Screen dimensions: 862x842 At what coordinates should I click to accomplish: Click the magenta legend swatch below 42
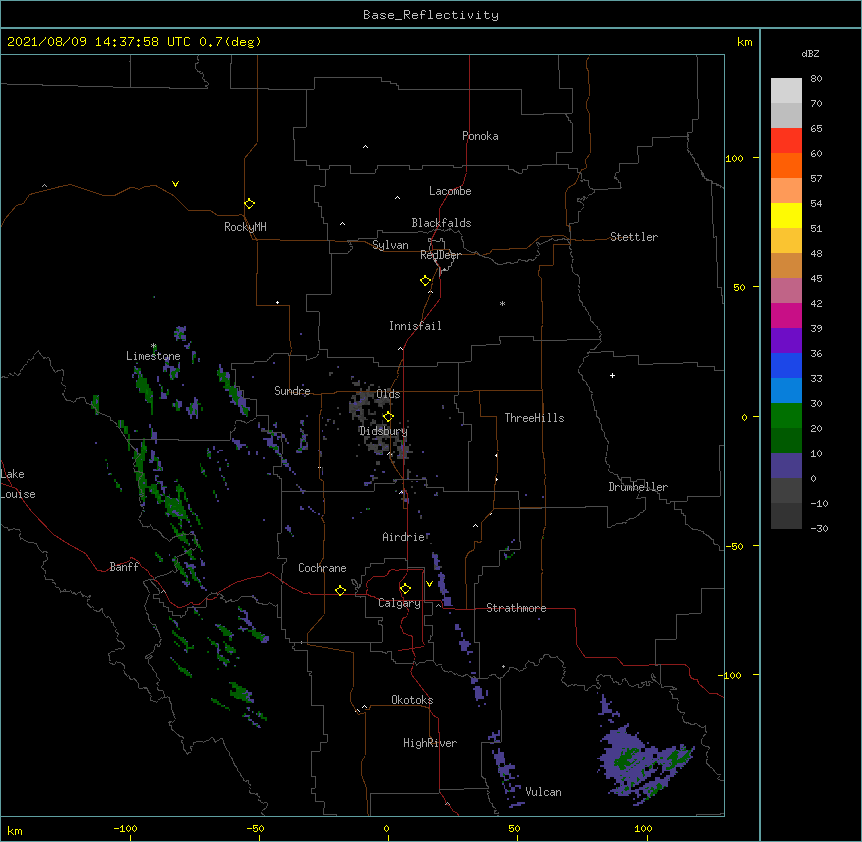coord(786,315)
